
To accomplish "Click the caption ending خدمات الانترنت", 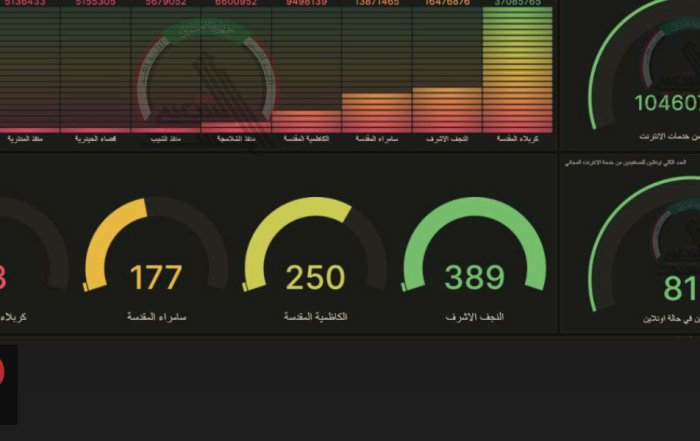I will [x=670, y=137].
